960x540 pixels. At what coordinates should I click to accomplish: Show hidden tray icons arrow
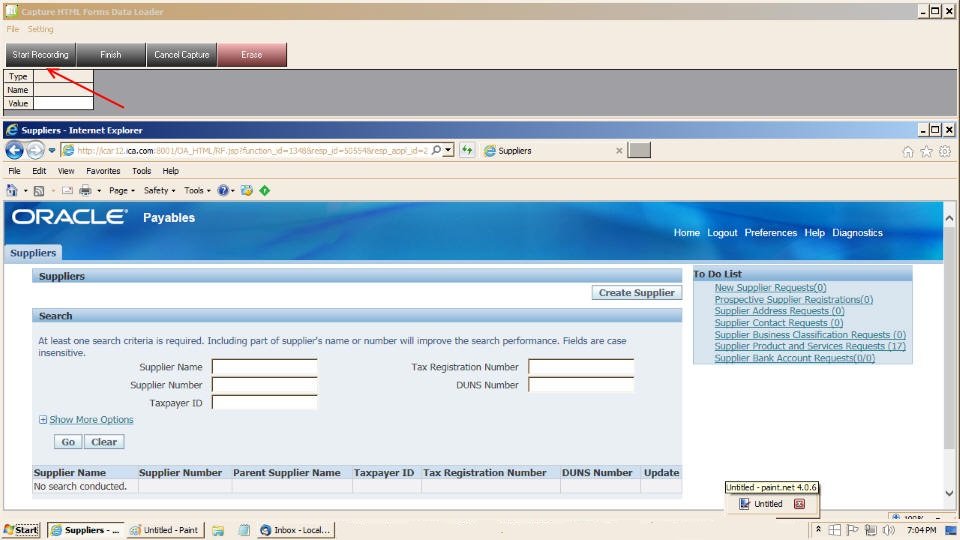818,529
